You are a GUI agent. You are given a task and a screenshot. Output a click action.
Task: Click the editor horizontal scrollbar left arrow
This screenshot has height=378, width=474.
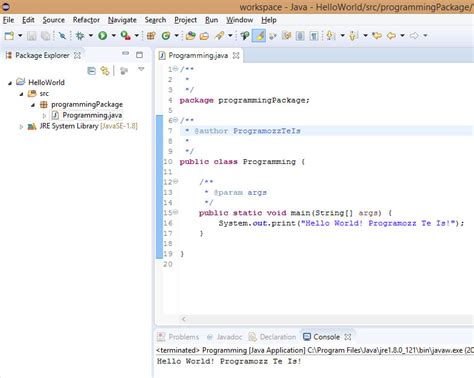pos(184,319)
